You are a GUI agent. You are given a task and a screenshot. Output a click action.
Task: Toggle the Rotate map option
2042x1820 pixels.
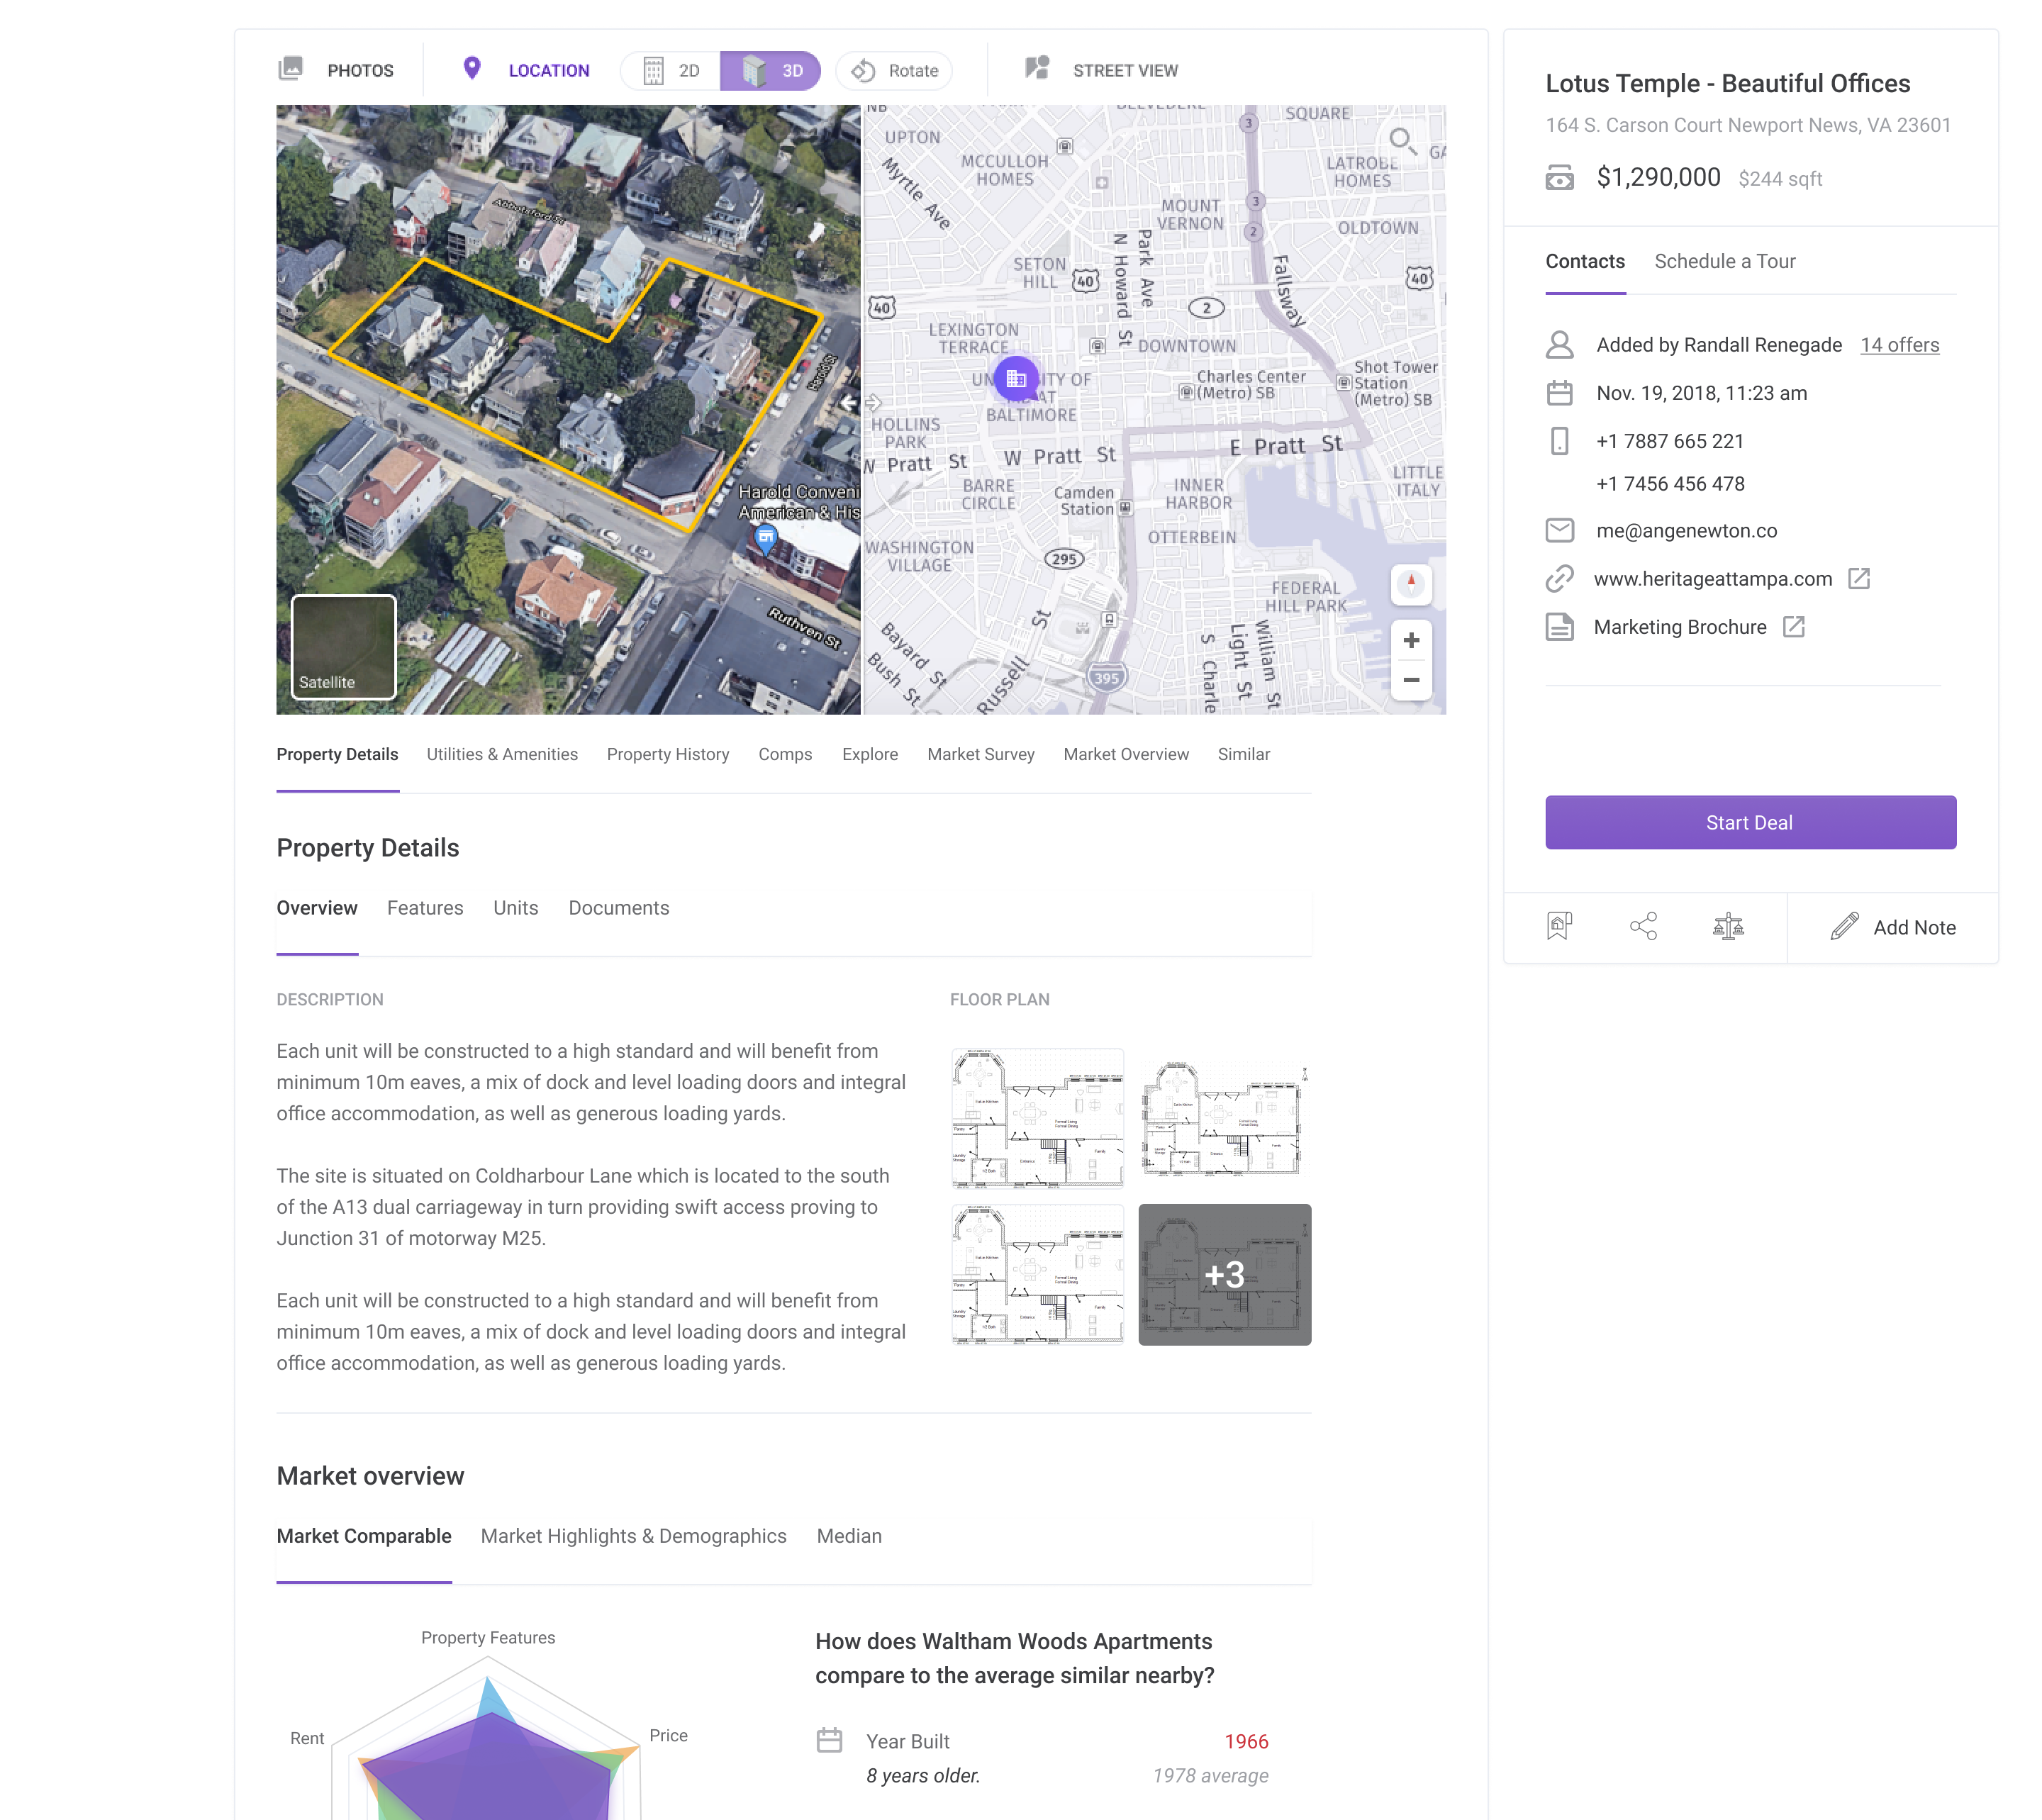(895, 71)
